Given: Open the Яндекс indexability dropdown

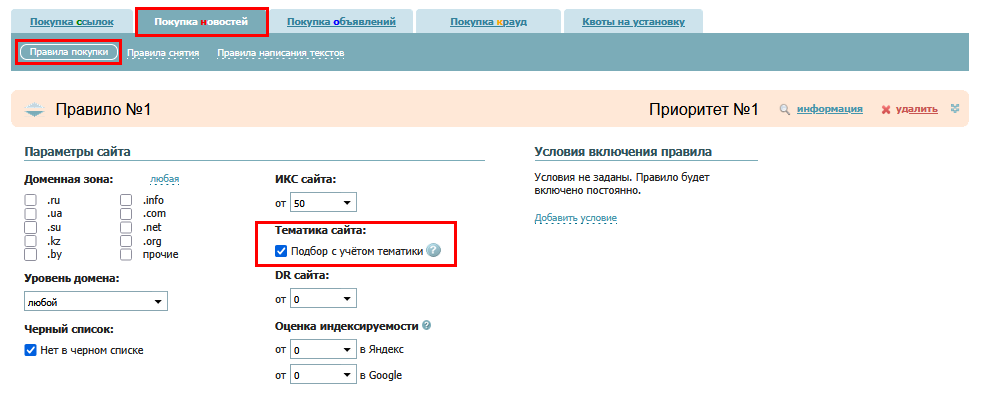Looking at the screenshot, I should (323, 349).
